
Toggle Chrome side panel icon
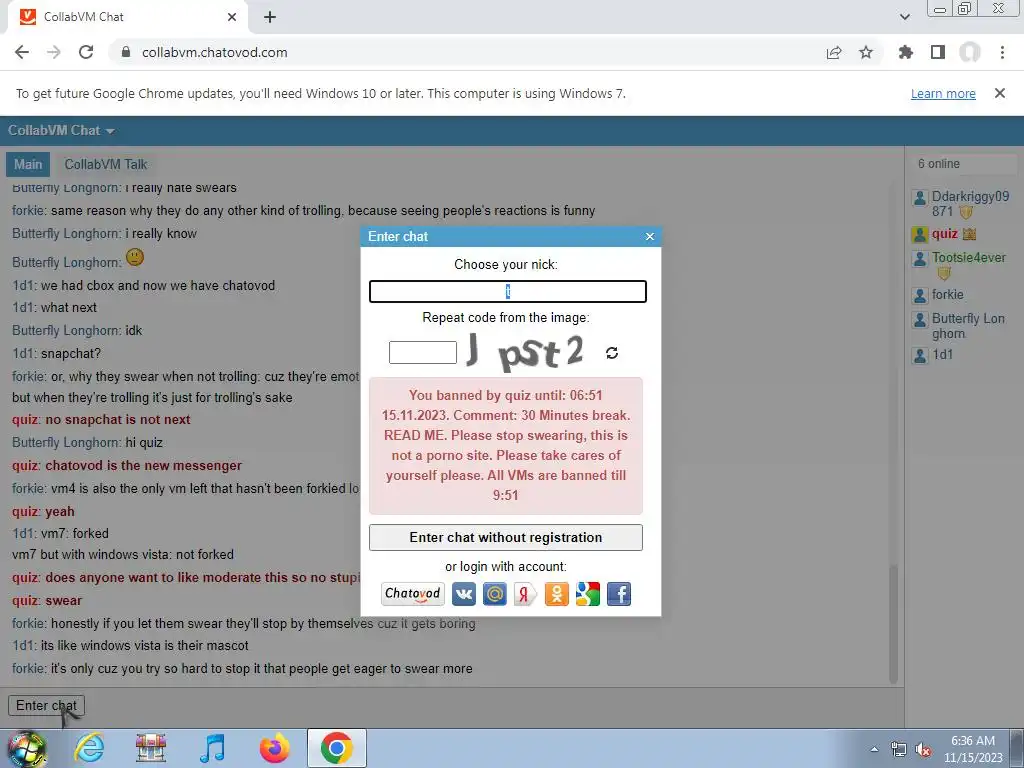click(x=938, y=52)
